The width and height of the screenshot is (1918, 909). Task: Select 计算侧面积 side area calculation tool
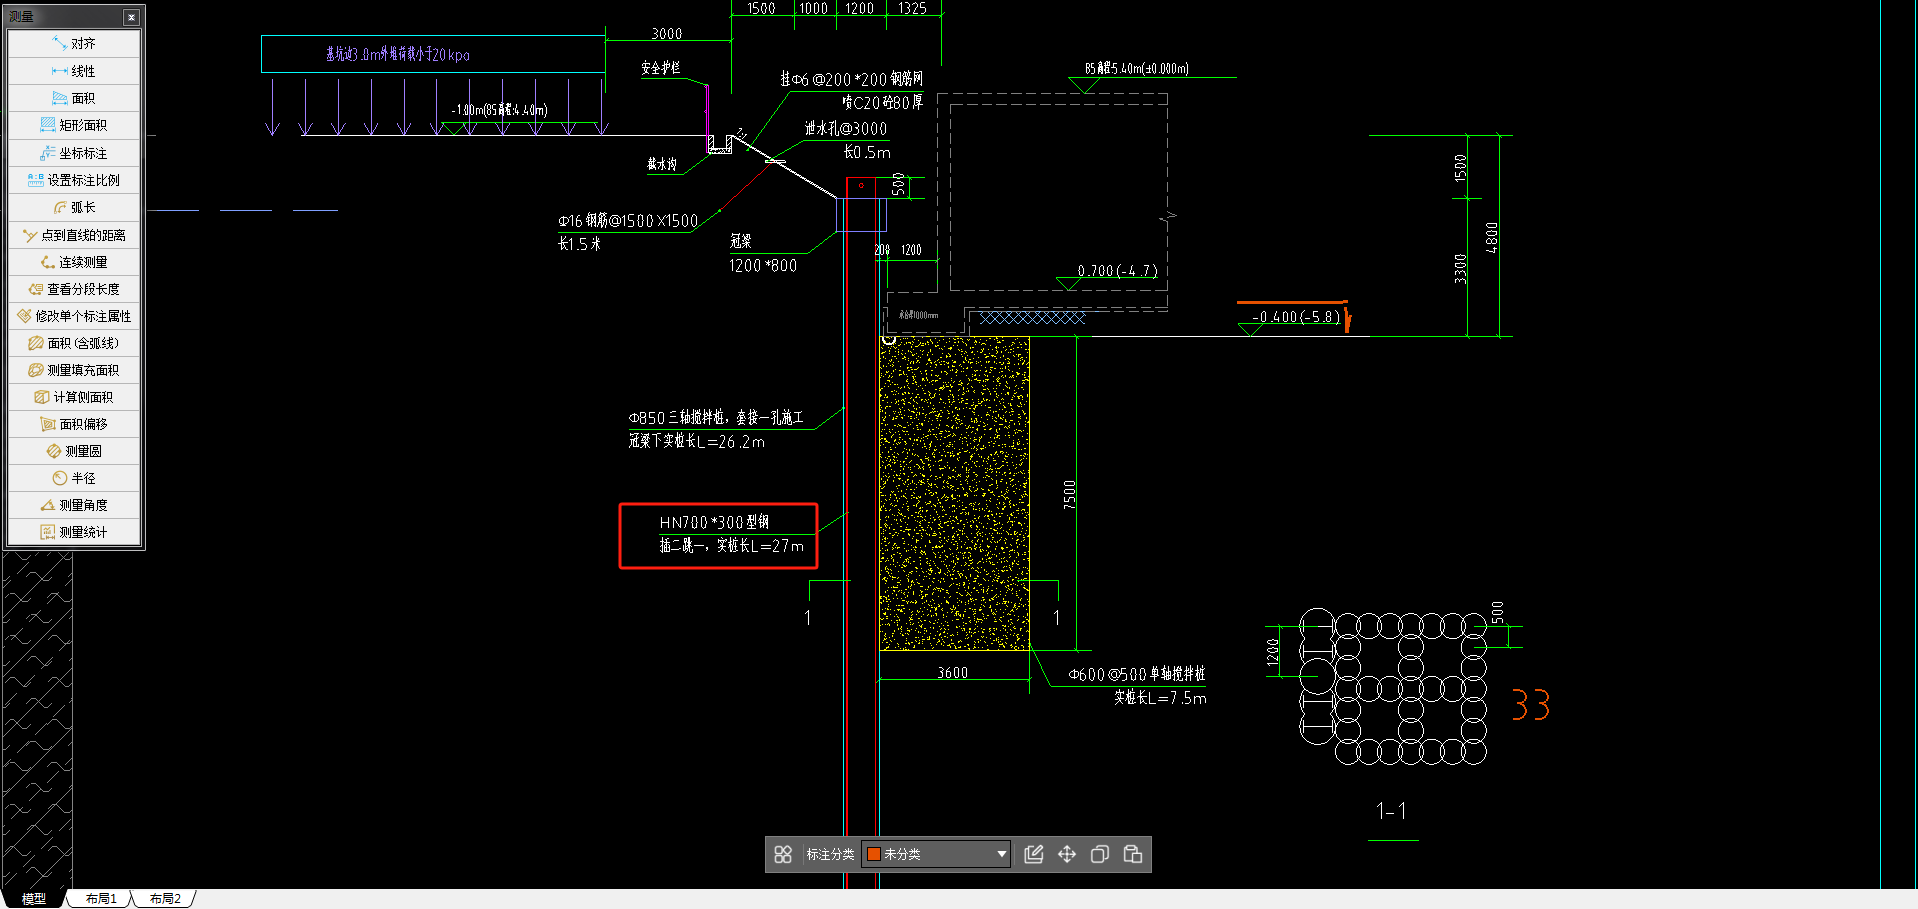point(74,397)
